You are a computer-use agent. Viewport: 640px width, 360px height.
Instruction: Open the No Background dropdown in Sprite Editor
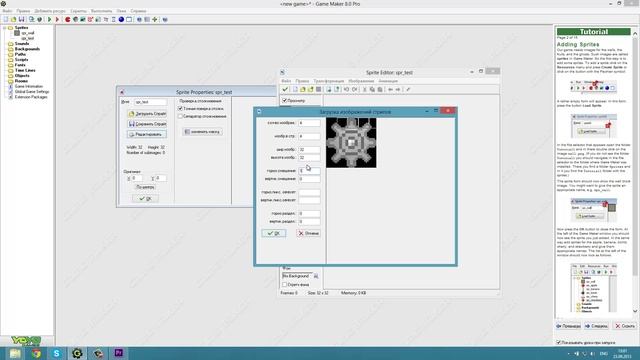[x=316, y=276]
